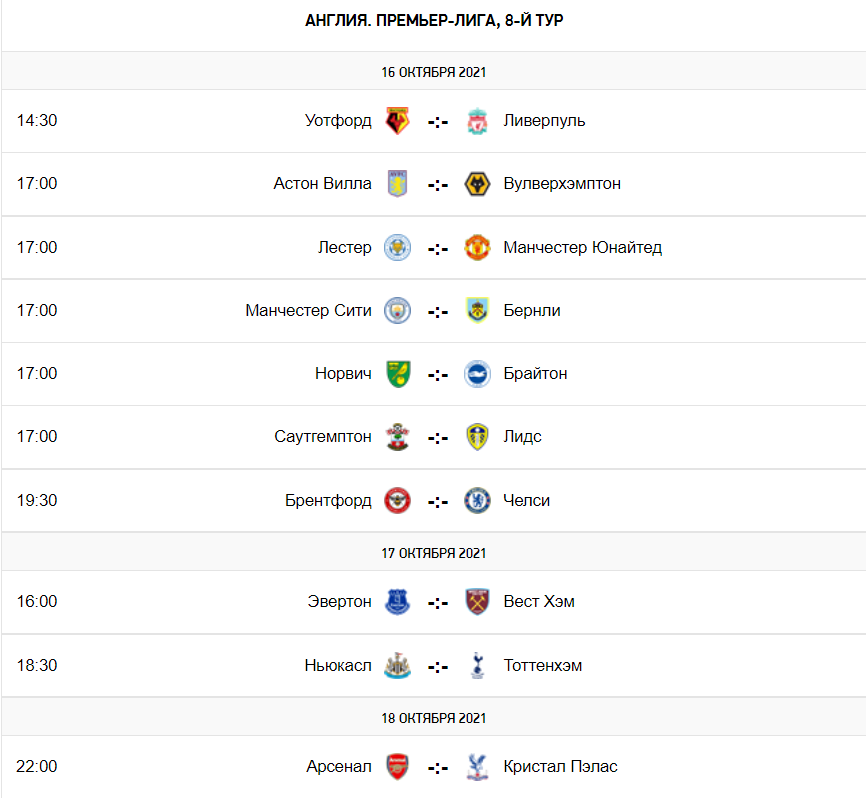Select the 14:30 kickoff time entry
Viewport: 866px width, 798px height.
click(37, 120)
